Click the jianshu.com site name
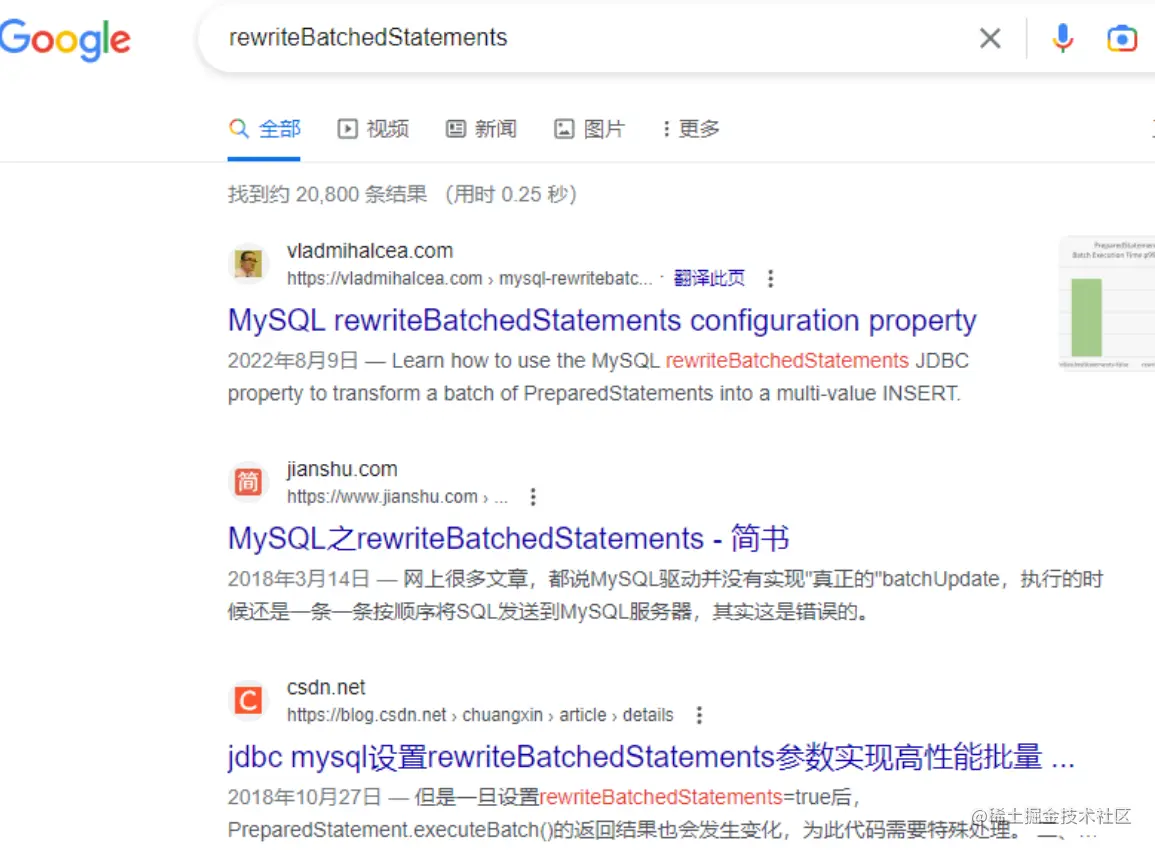1155x850 pixels. pos(342,469)
